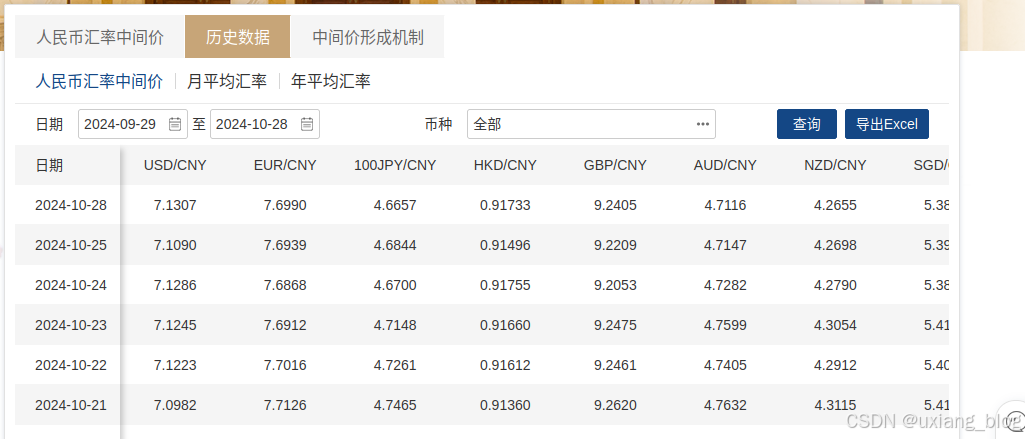Screen dimensions: 1025x439
Task: Switch to 月平均汇率 view
Action: tap(227, 82)
